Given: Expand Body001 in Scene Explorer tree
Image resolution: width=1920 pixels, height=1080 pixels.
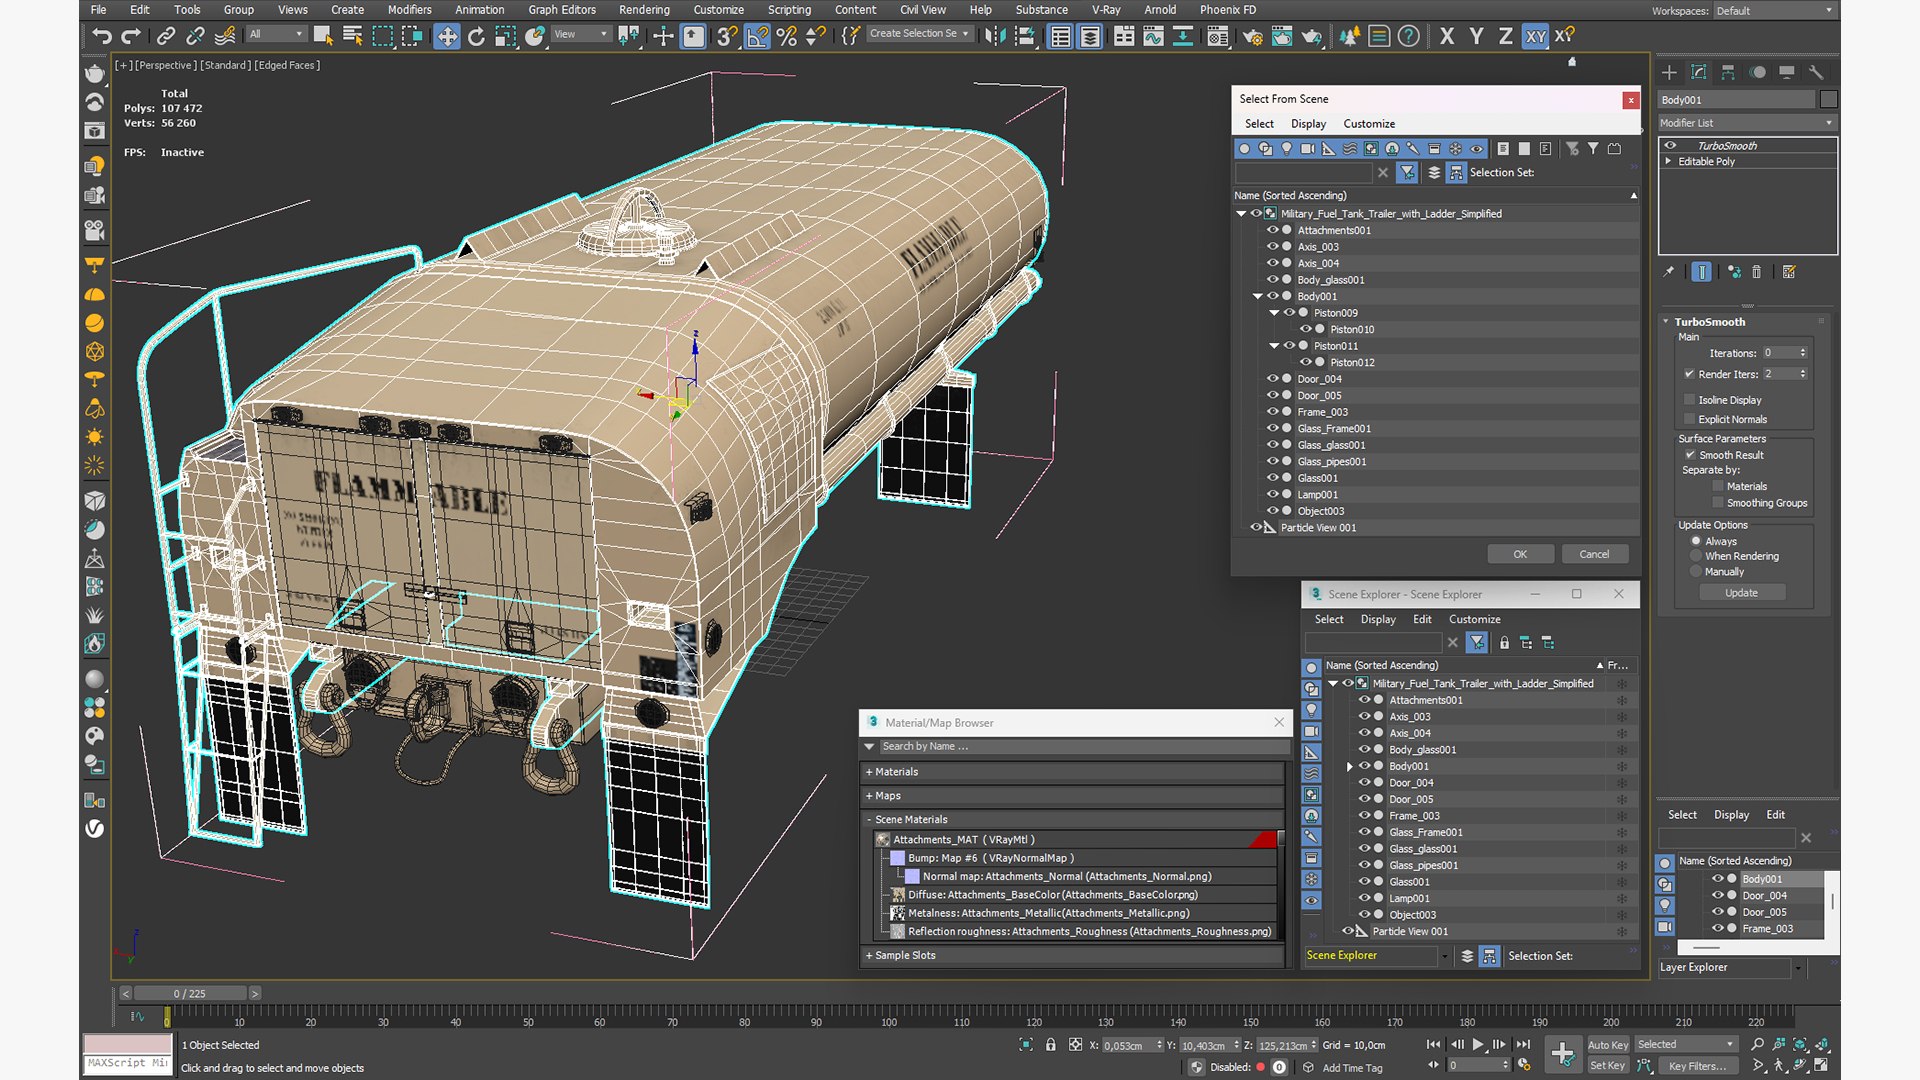Looking at the screenshot, I should pyautogui.click(x=1349, y=767).
